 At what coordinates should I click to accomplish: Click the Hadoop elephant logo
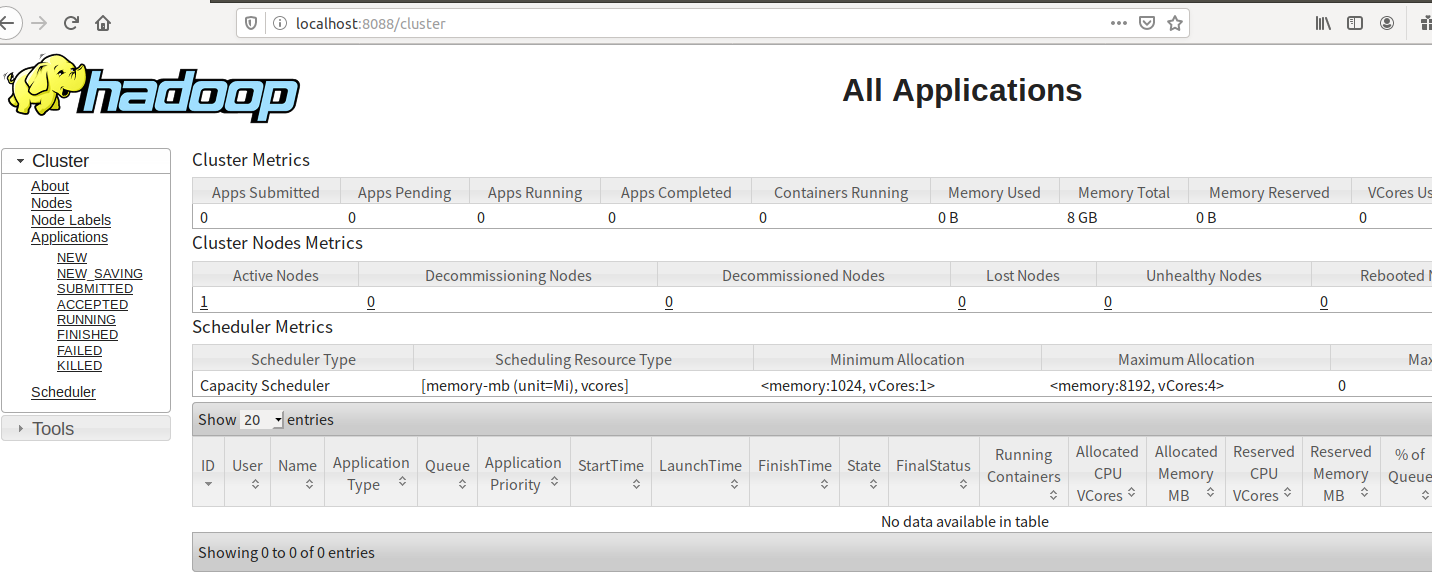(x=153, y=88)
